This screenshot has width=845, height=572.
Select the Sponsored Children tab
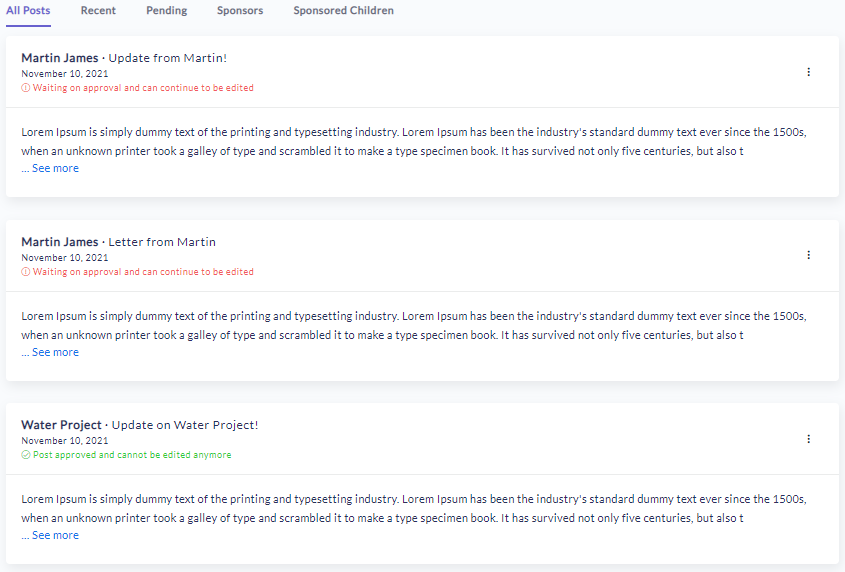[x=343, y=11]
